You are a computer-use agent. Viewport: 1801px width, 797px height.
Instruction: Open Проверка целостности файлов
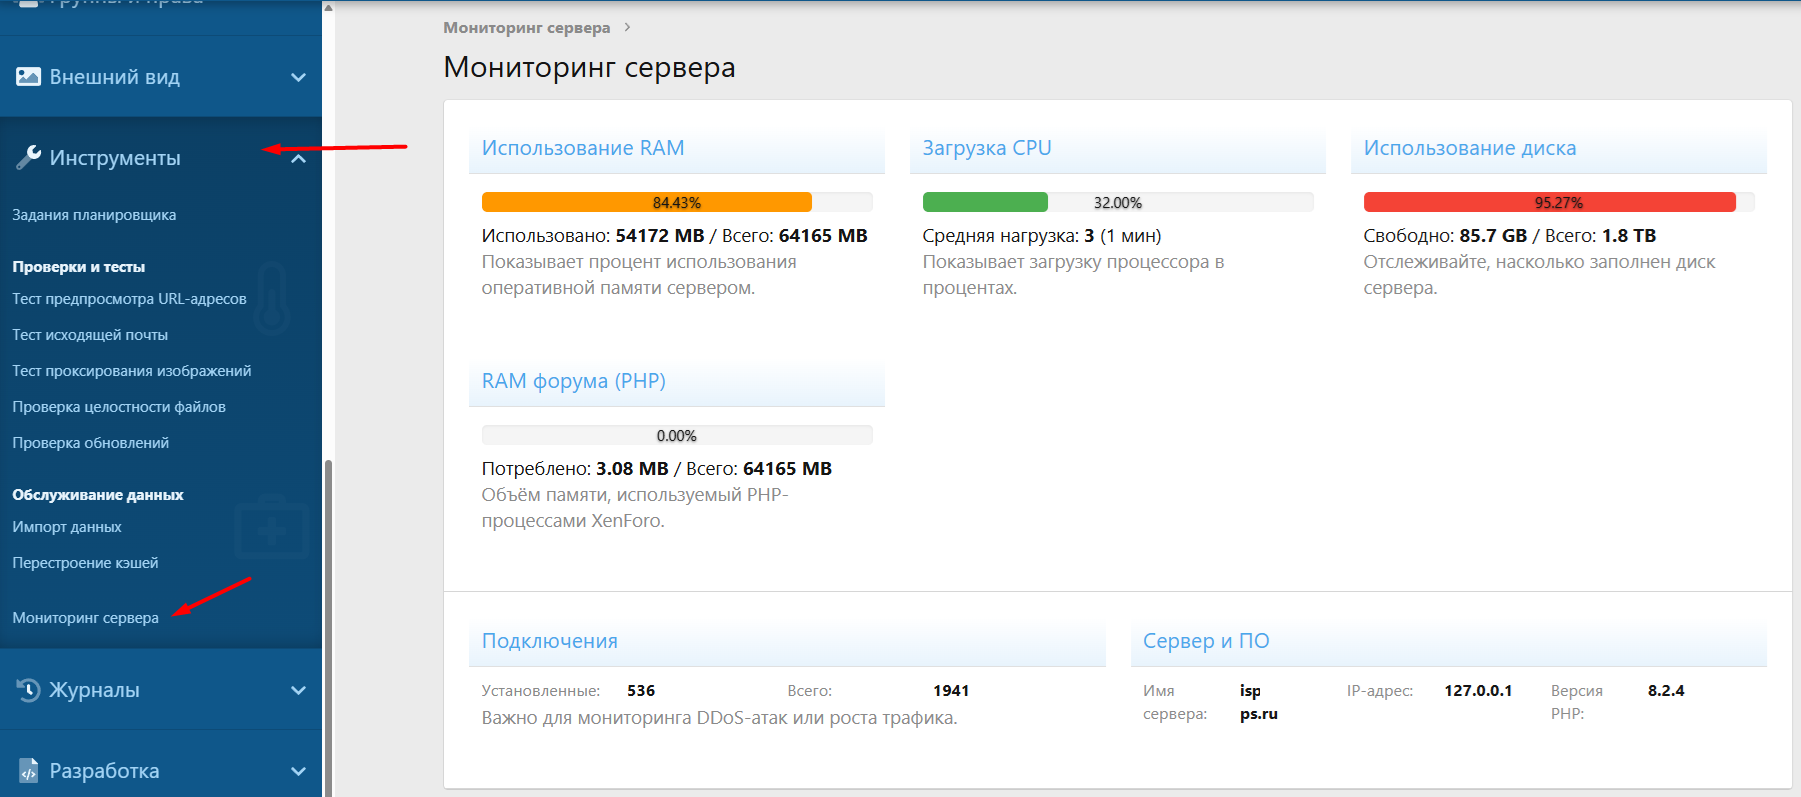pos(119,407)
